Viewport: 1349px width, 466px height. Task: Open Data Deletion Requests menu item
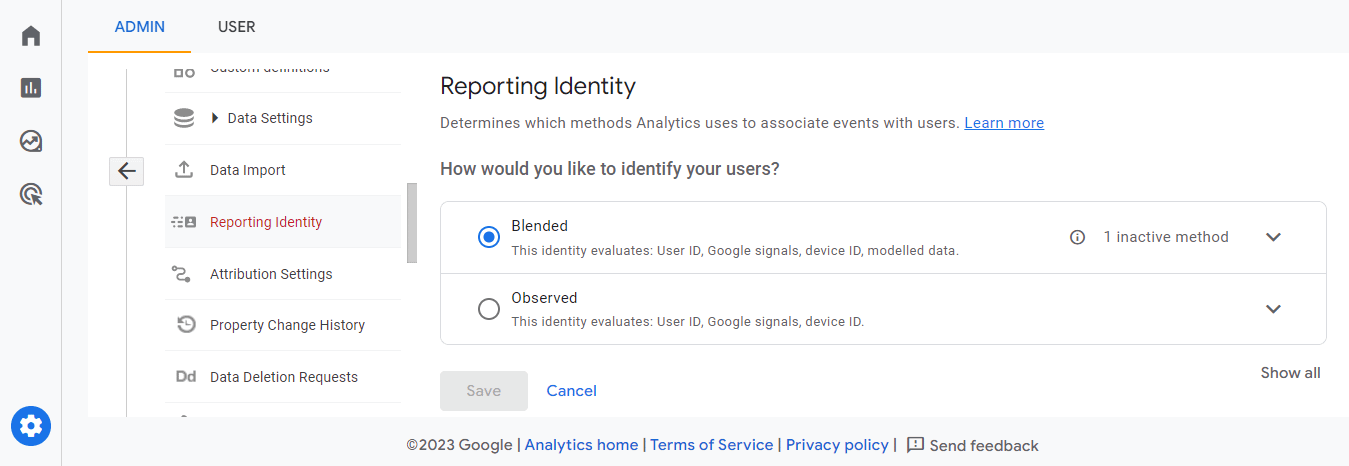coord(283,377)
